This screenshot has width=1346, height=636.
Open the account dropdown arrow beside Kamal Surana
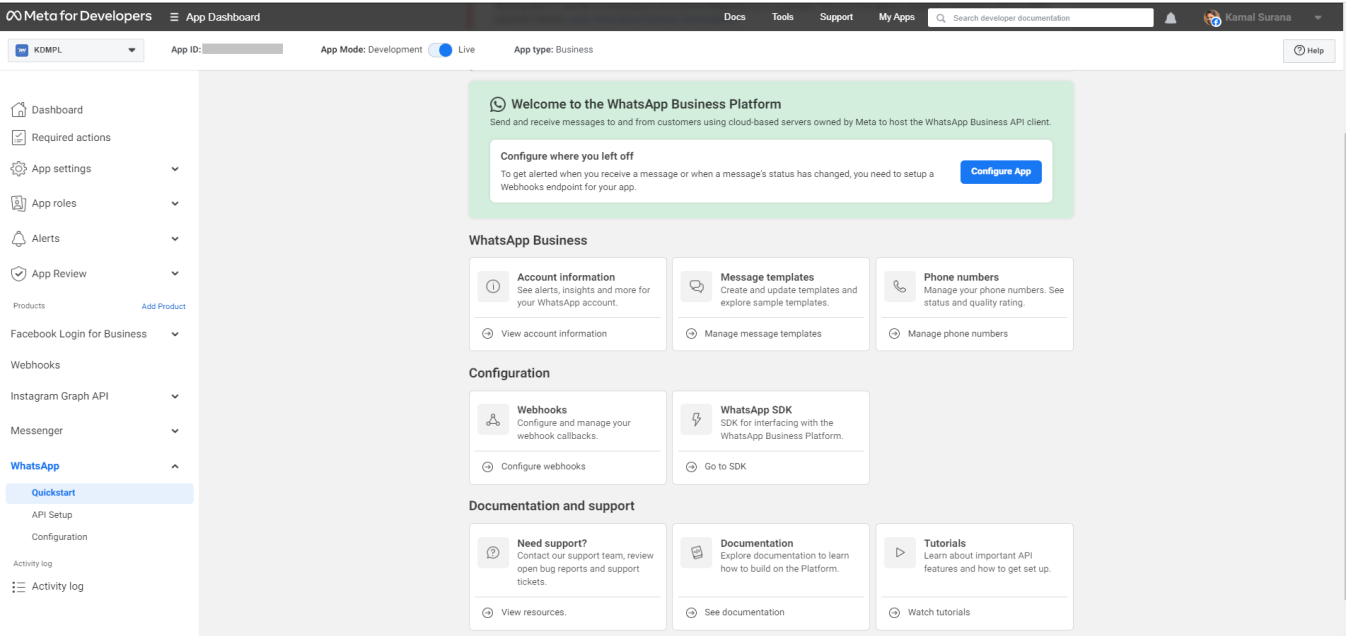pyautogui.click(x=1317, y=18)
